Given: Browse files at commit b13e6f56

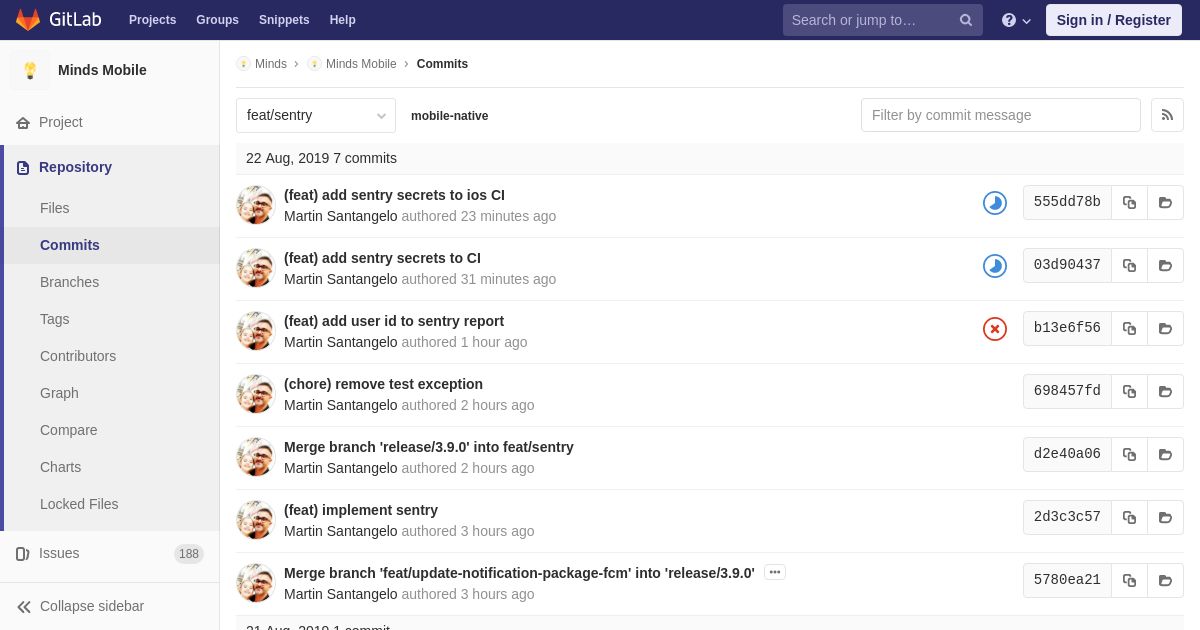Looking at the screenshot, I should pyautogui.click(x=1165, y=328).
